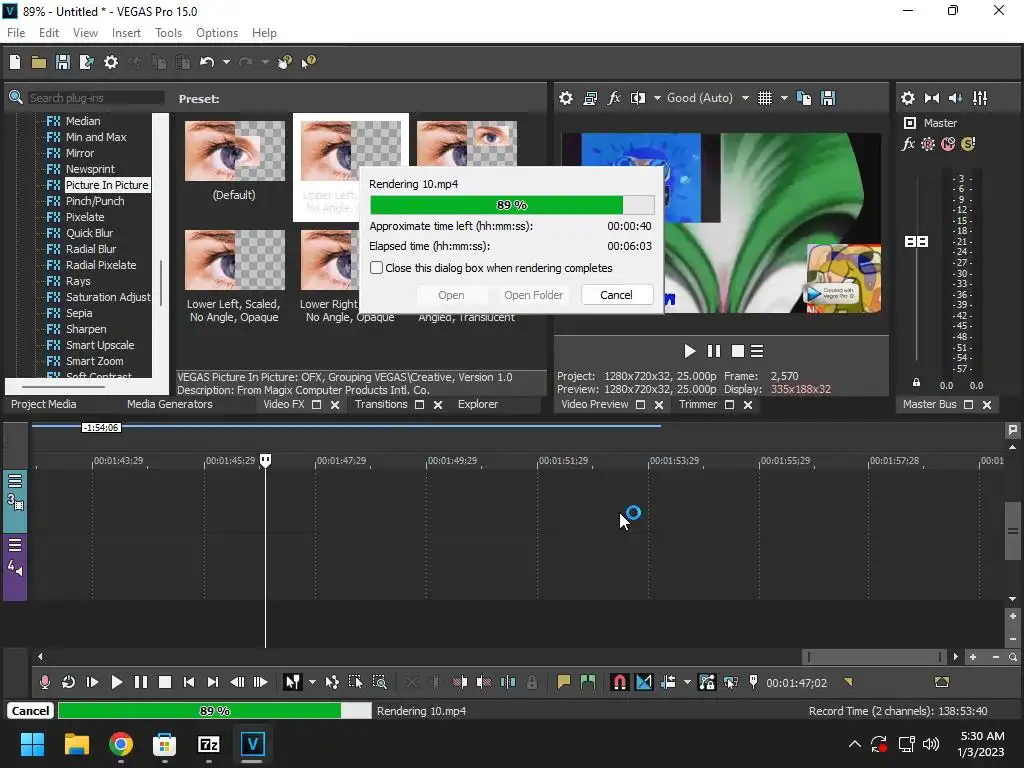The image size is (1024, 768).
Task: Open the Undo history dropdown arrow
Action: point(226,62)
